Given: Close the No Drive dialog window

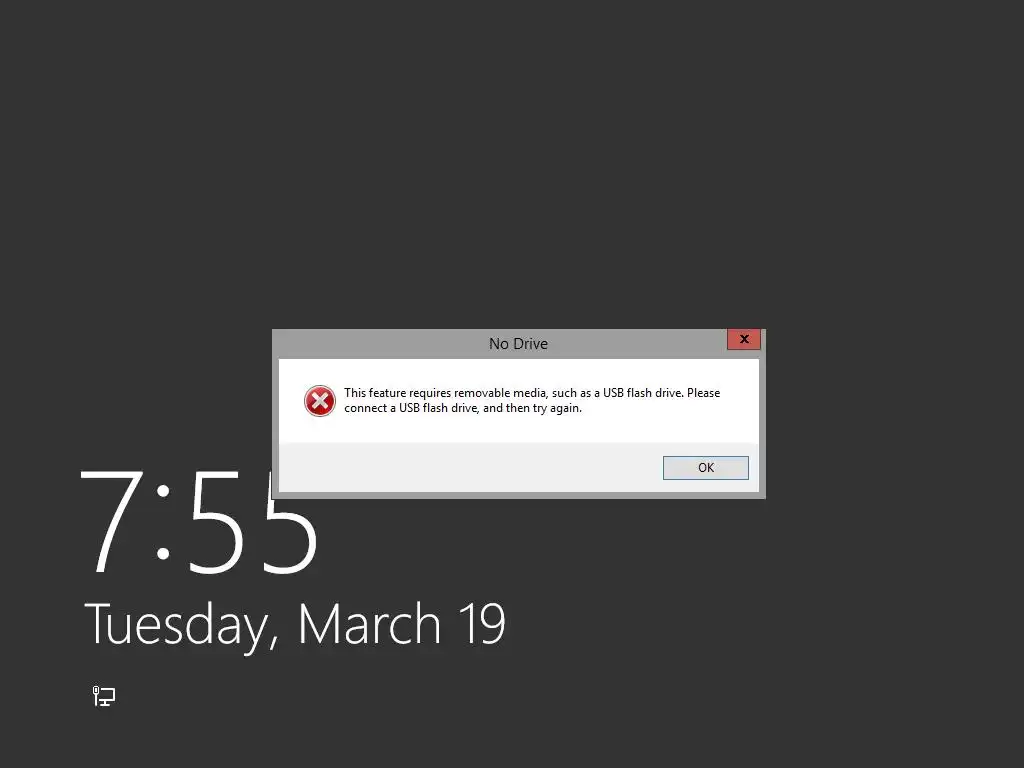Looking at the screenshot, I should [x=744, y=339].
